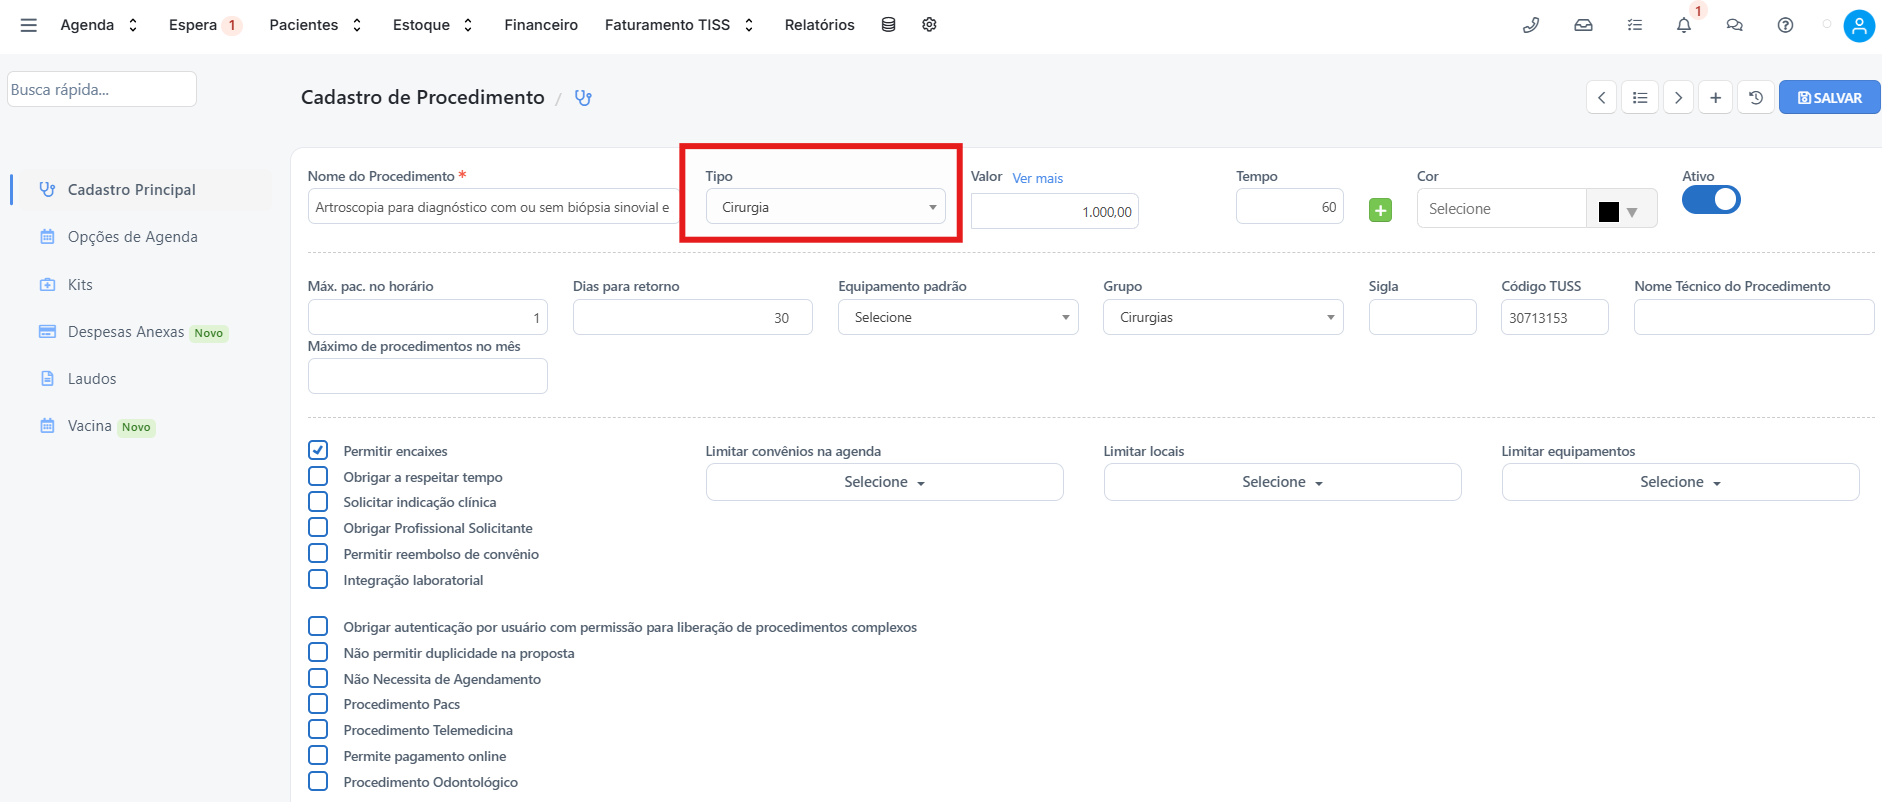Open the chat messages icon

click(x=1735, y=25)
